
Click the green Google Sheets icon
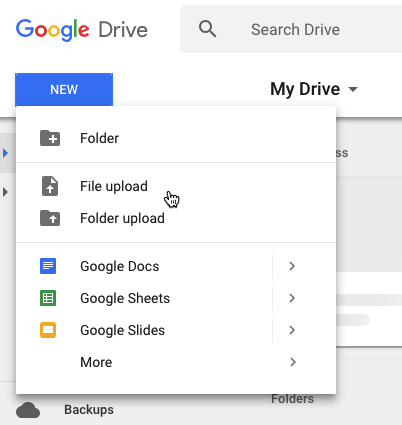click(48, 298)
